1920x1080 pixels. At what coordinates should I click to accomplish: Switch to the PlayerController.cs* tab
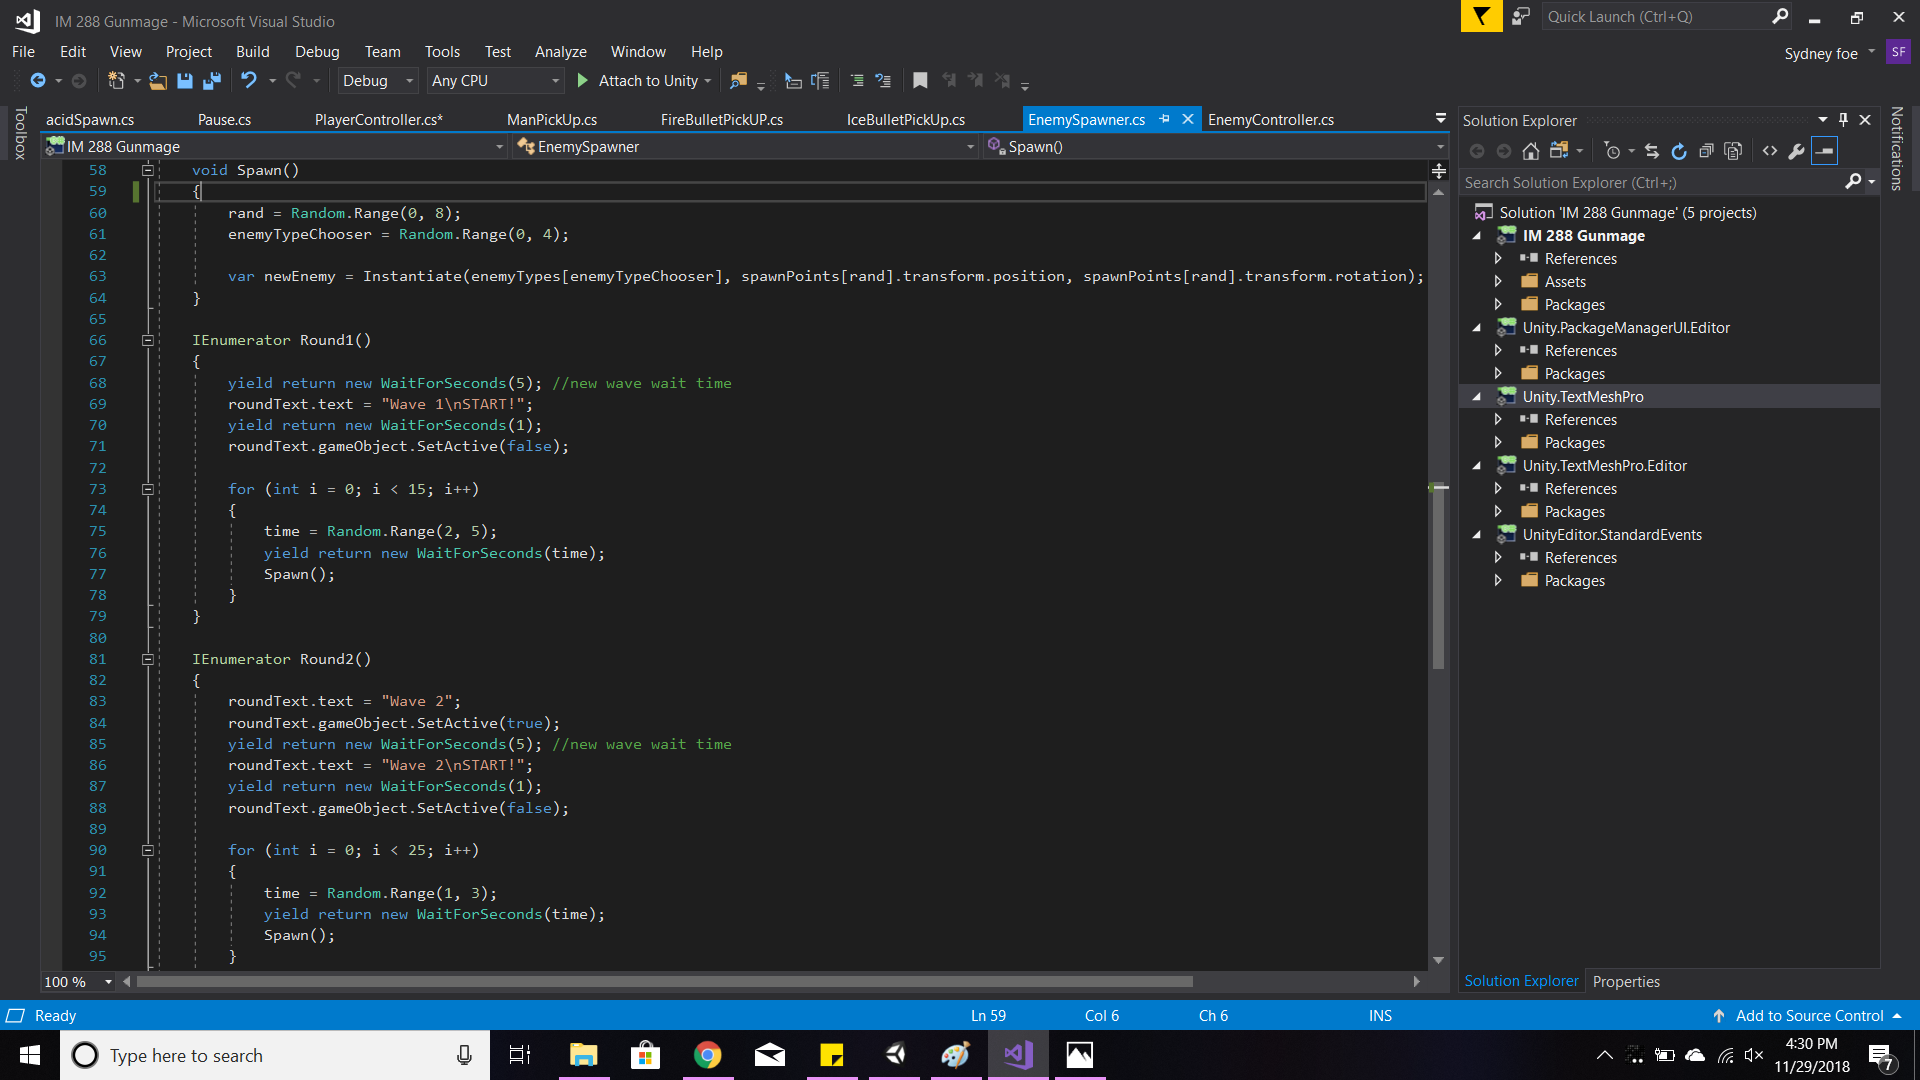[379, 120]
